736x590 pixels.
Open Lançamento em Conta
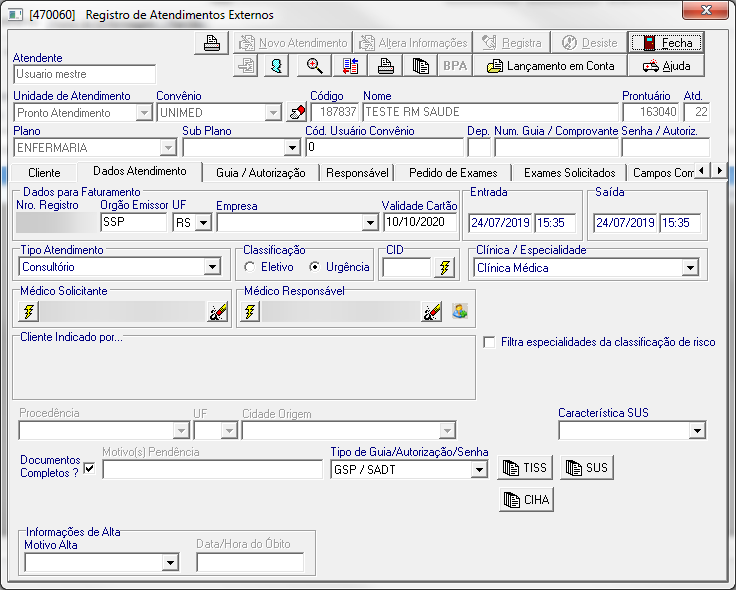(x=550, y=66)
